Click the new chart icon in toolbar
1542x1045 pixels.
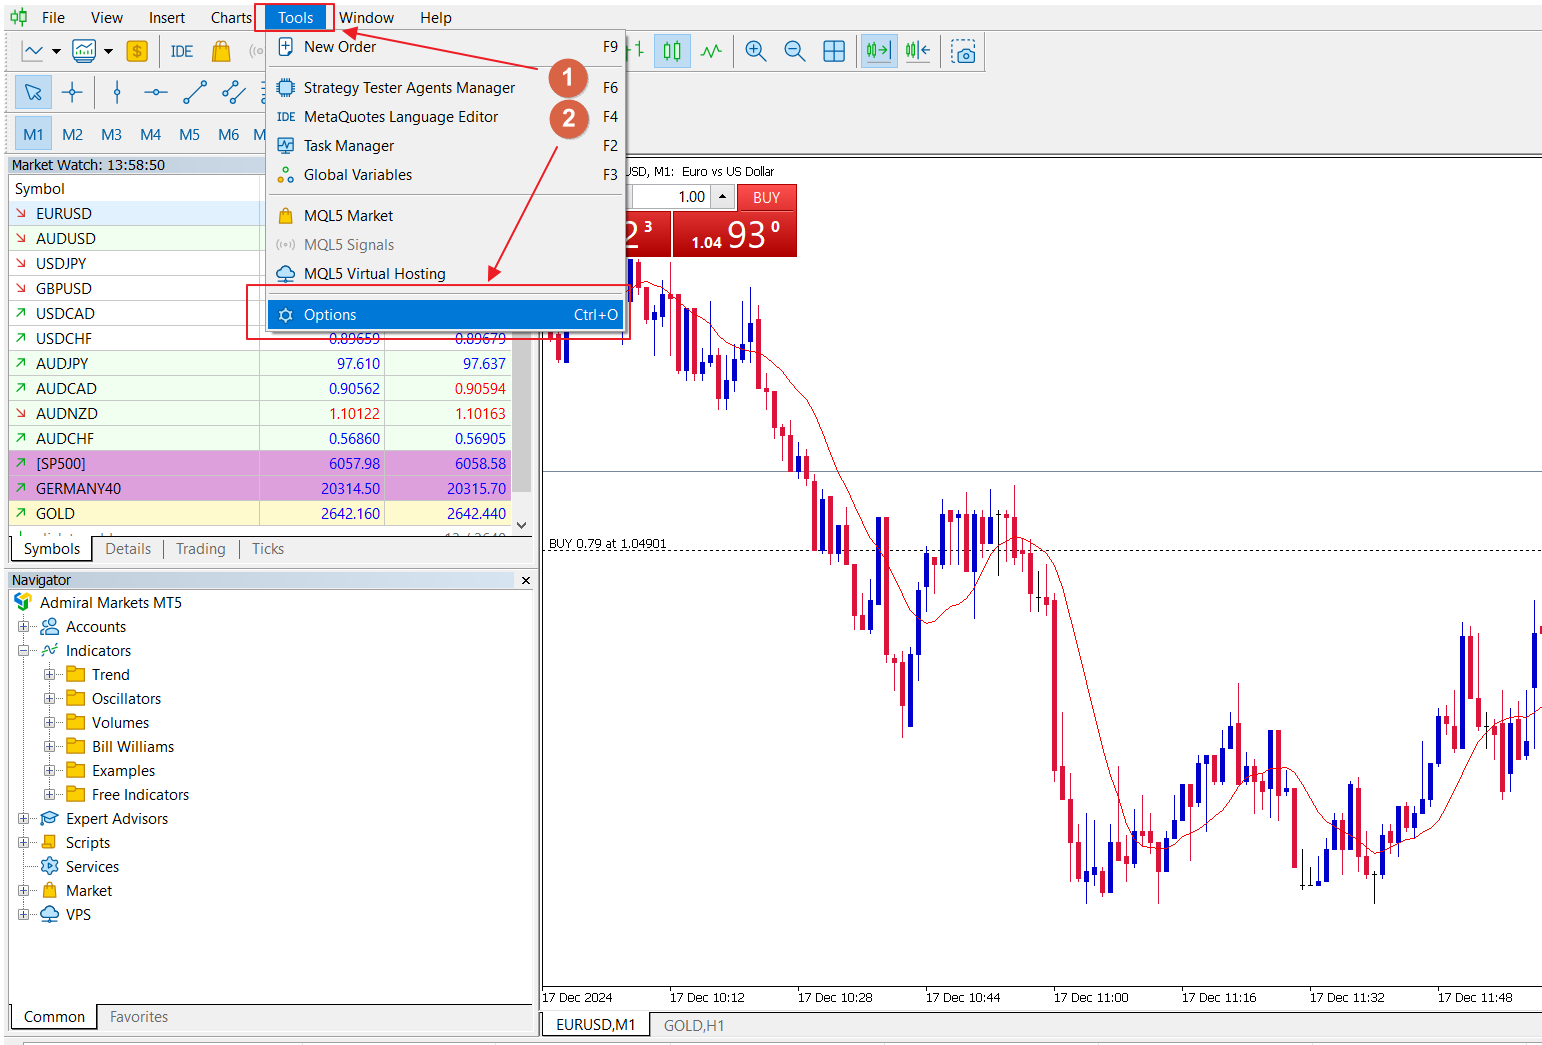33,51
